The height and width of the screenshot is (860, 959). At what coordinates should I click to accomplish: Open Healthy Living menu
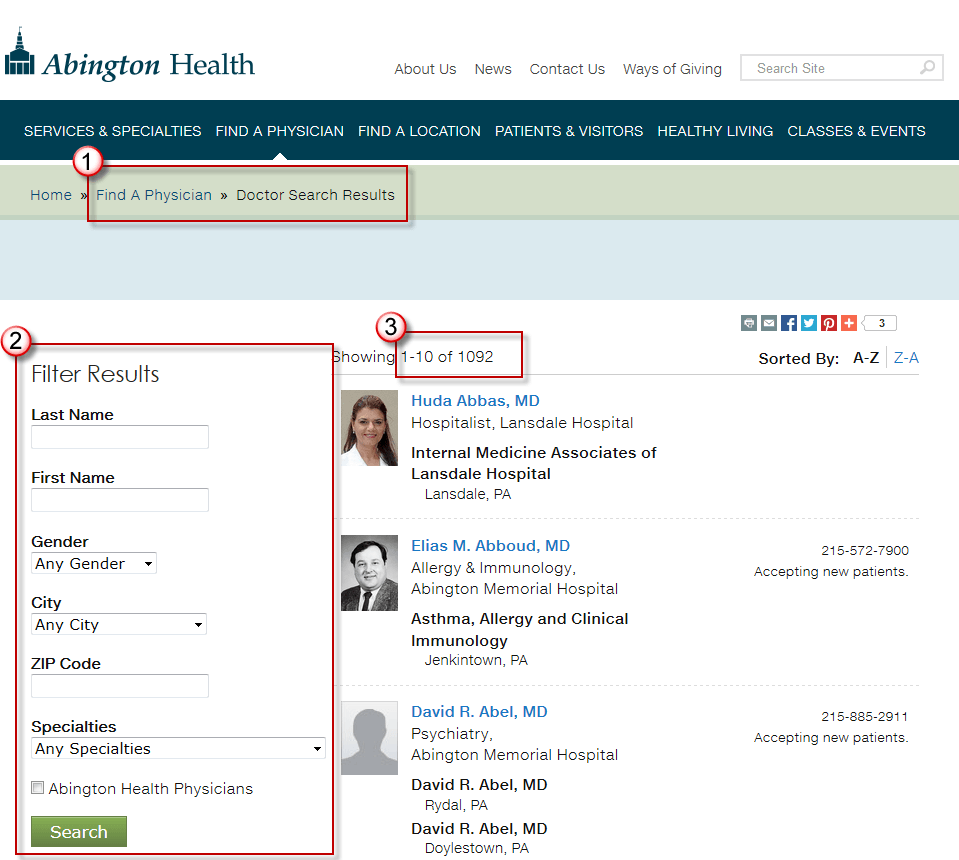[x=715, y=131]
